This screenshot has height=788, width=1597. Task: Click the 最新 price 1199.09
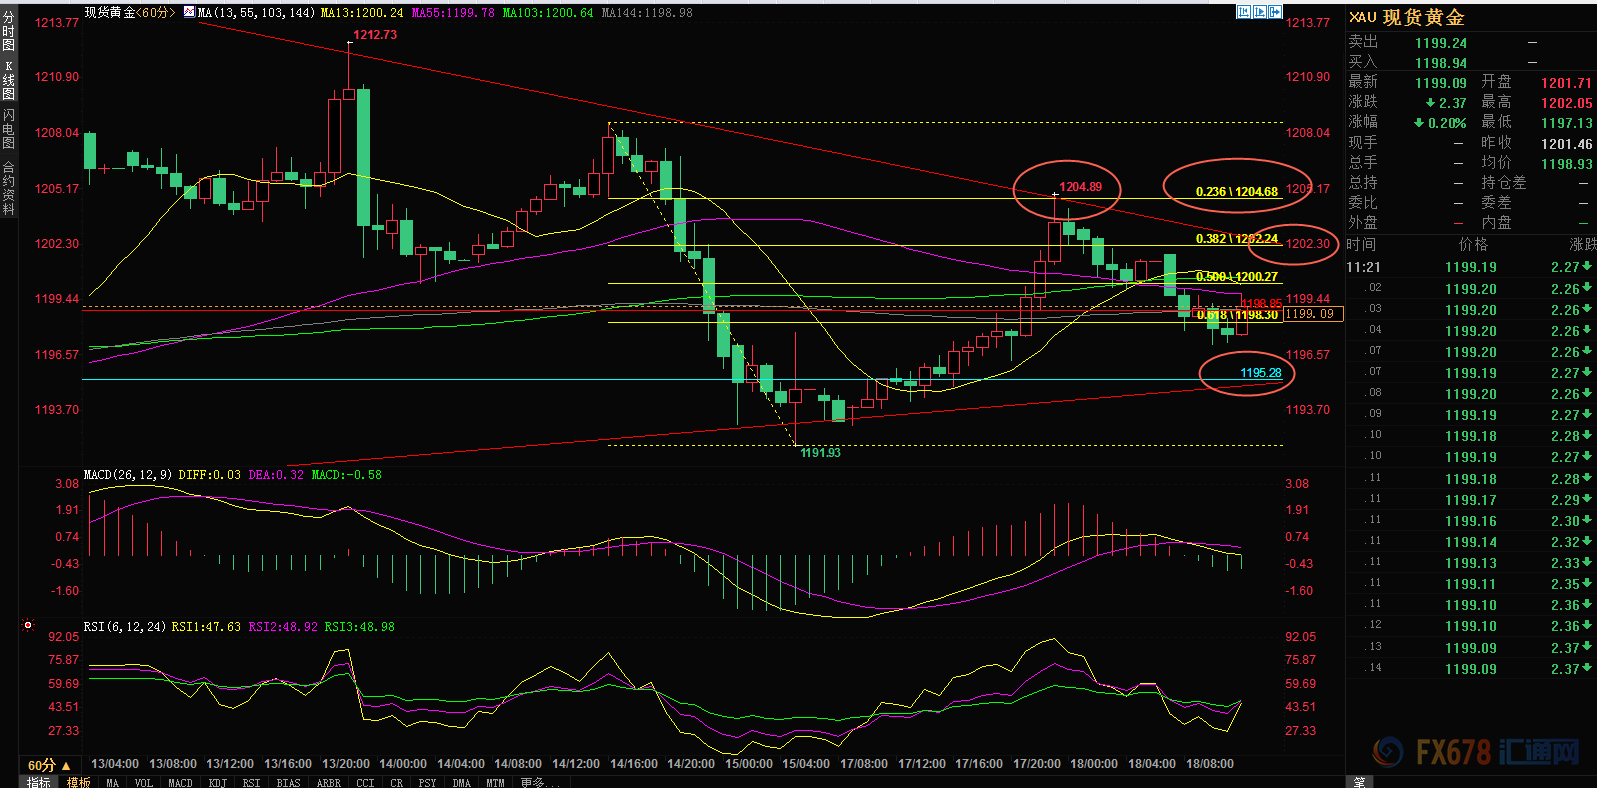click(1441, 83)
